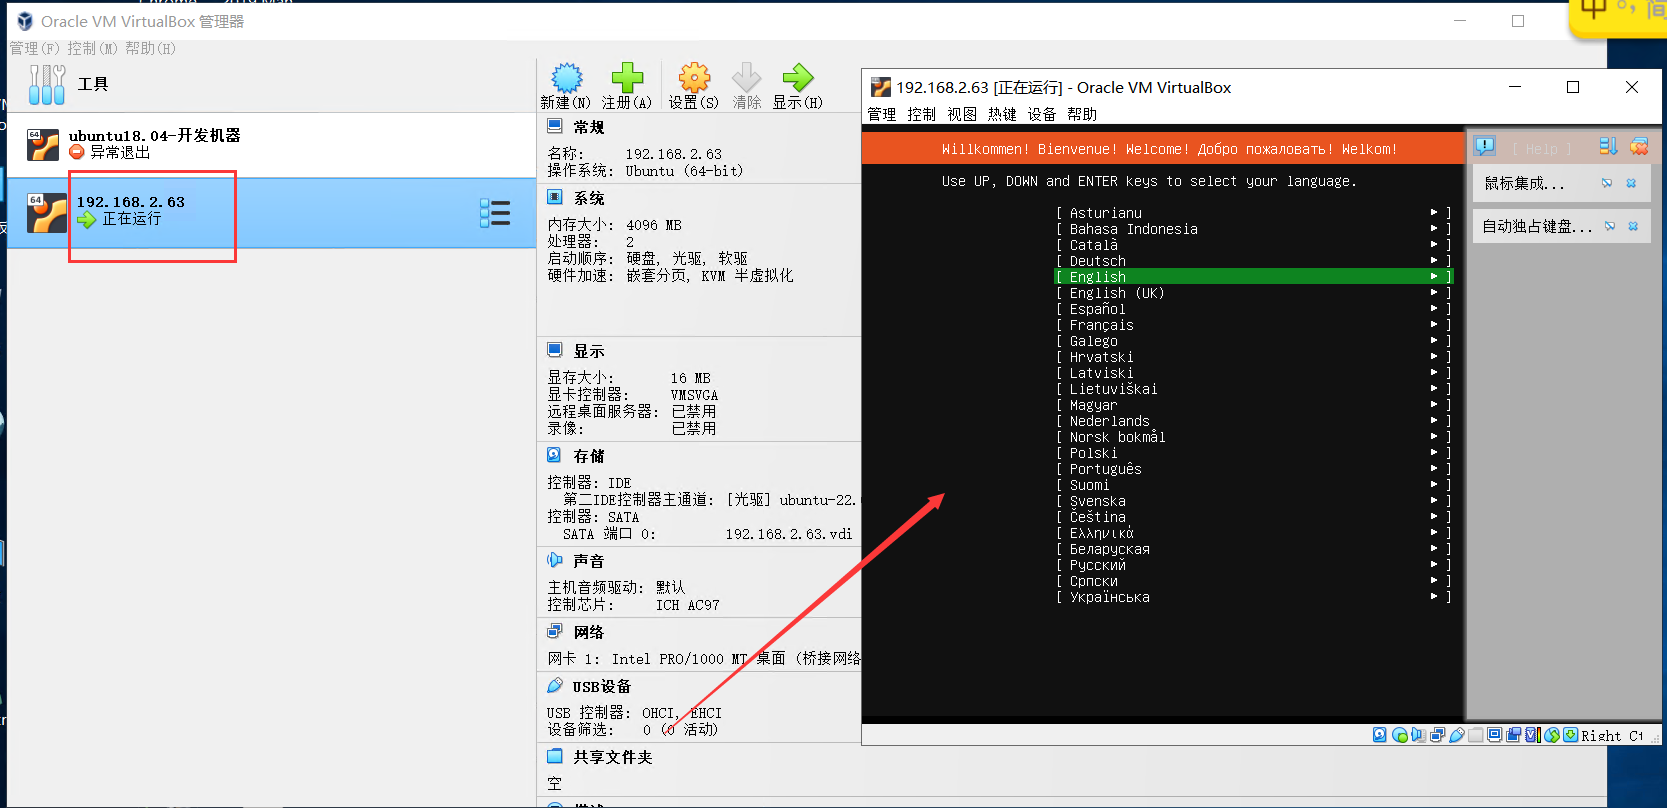Open the 热键 menu in the VM window
Screen dimensions: 1667x808
1002,114
